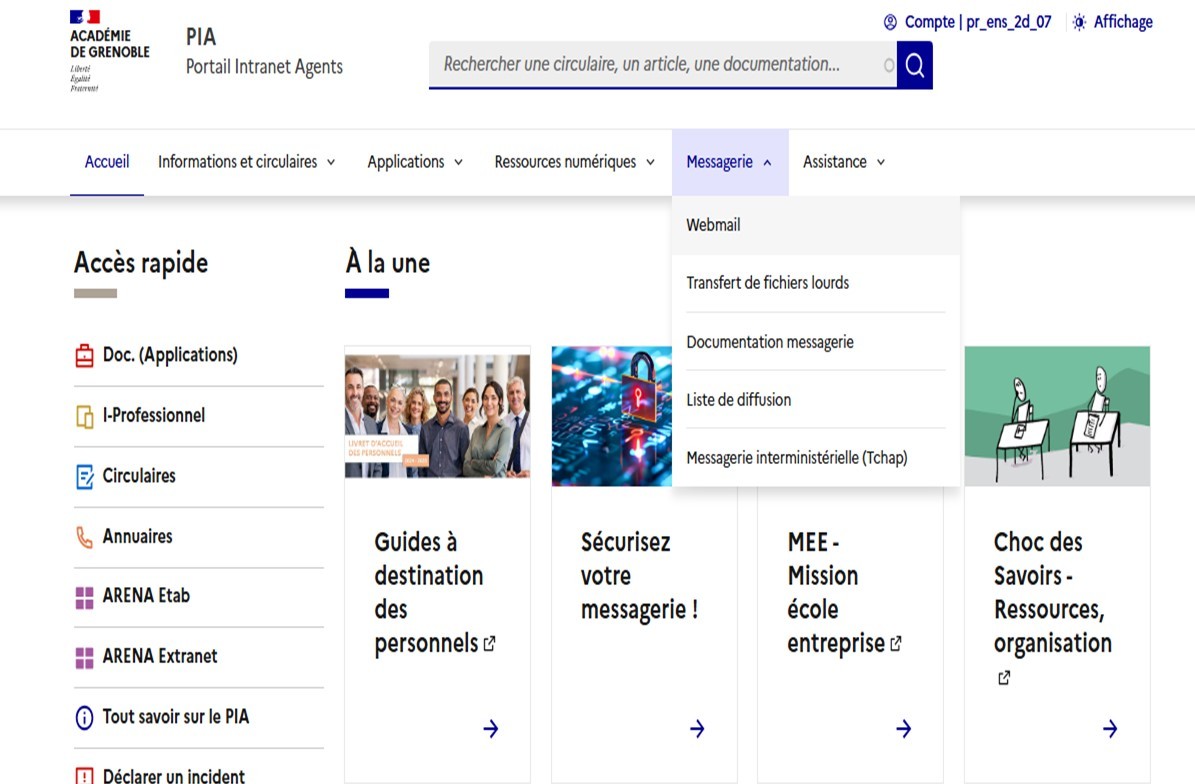
Task: Click the info icon for Tout savoir sur le PIA
Action: [x=85, y=718]
